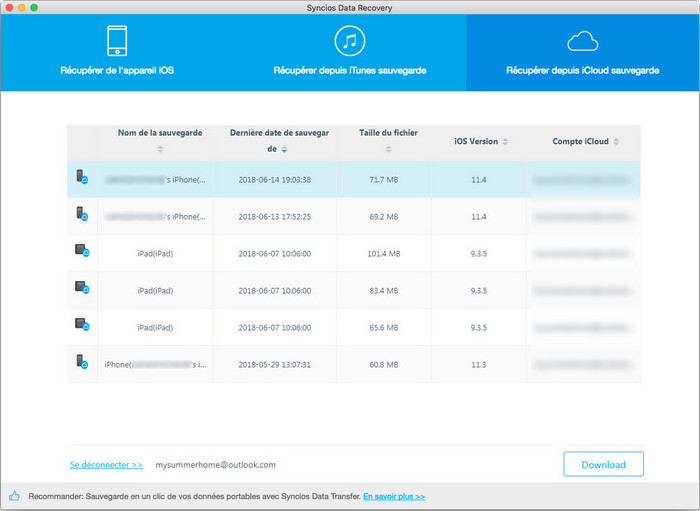Click the Taille du fichier header
Screen dimensions: 700x511
point(388,133)
